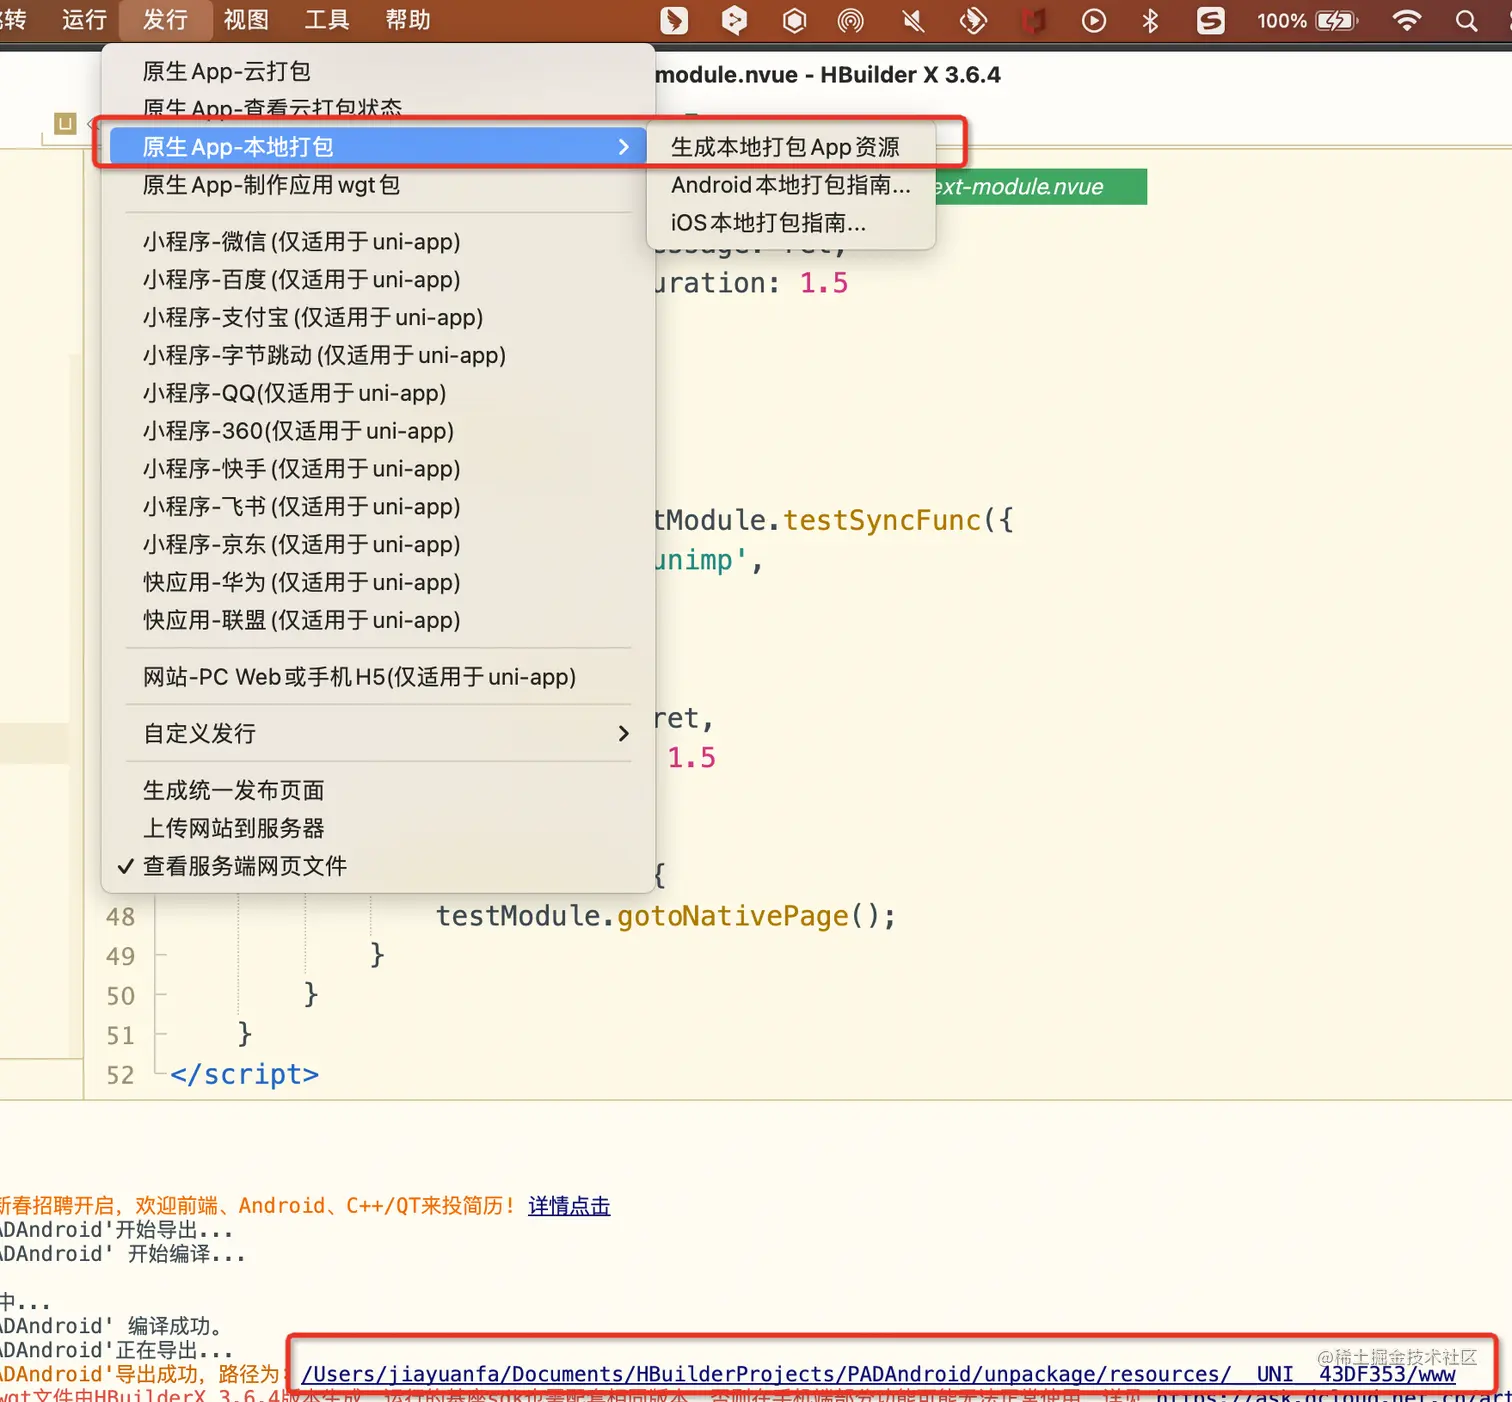Open iOS本地打包指南... from the submenu
This screenshot has height=1402, width=1512.
pyautogui.click(x=790, y=223)
